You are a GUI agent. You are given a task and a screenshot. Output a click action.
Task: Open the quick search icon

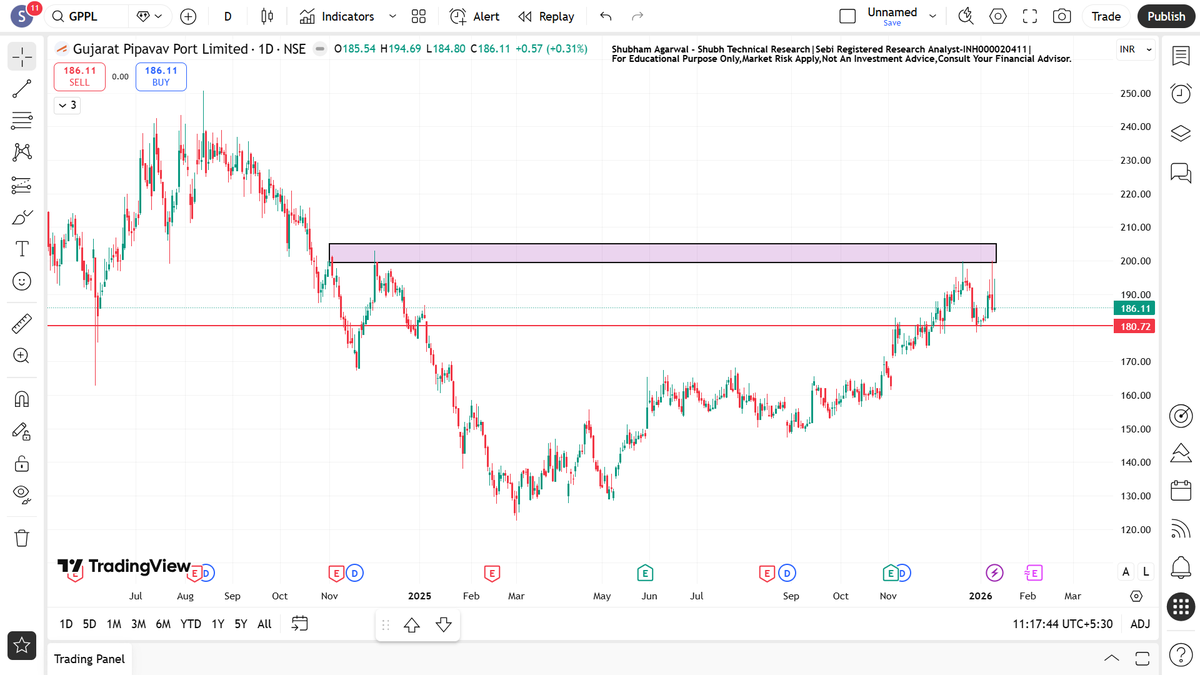[x=965, y=16]
